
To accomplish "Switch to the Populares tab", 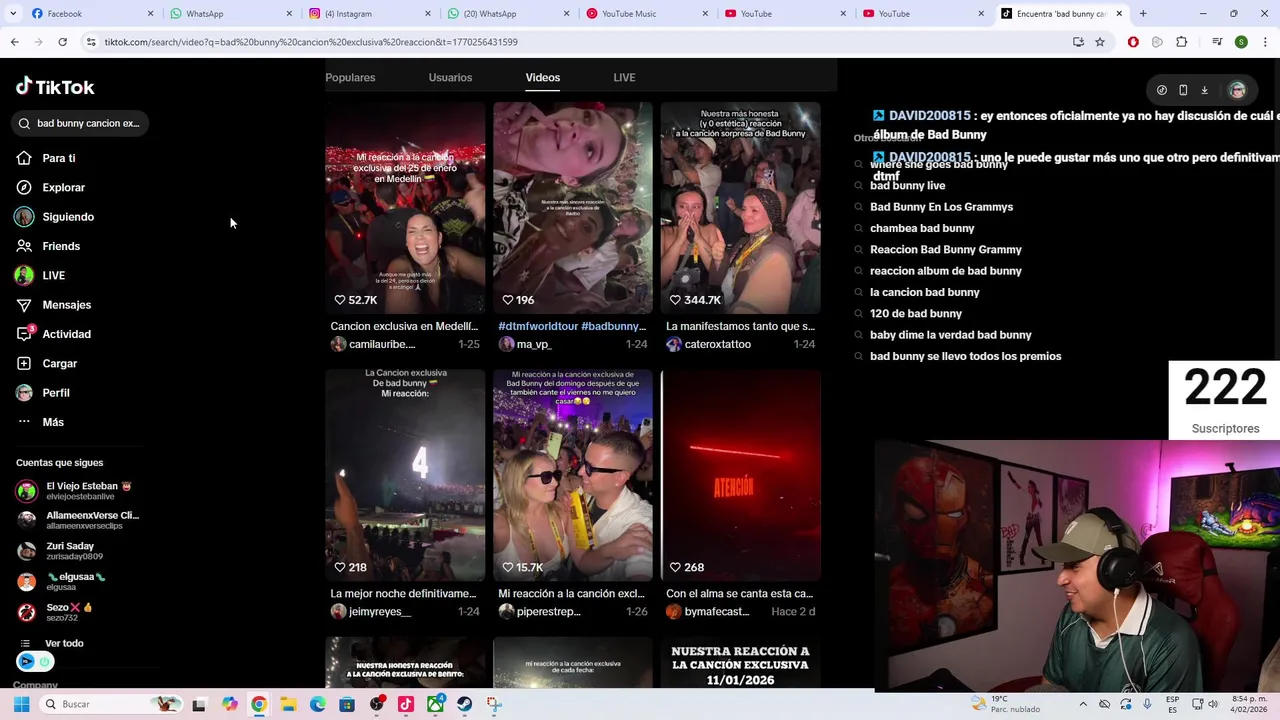I will tap(350, 77).
